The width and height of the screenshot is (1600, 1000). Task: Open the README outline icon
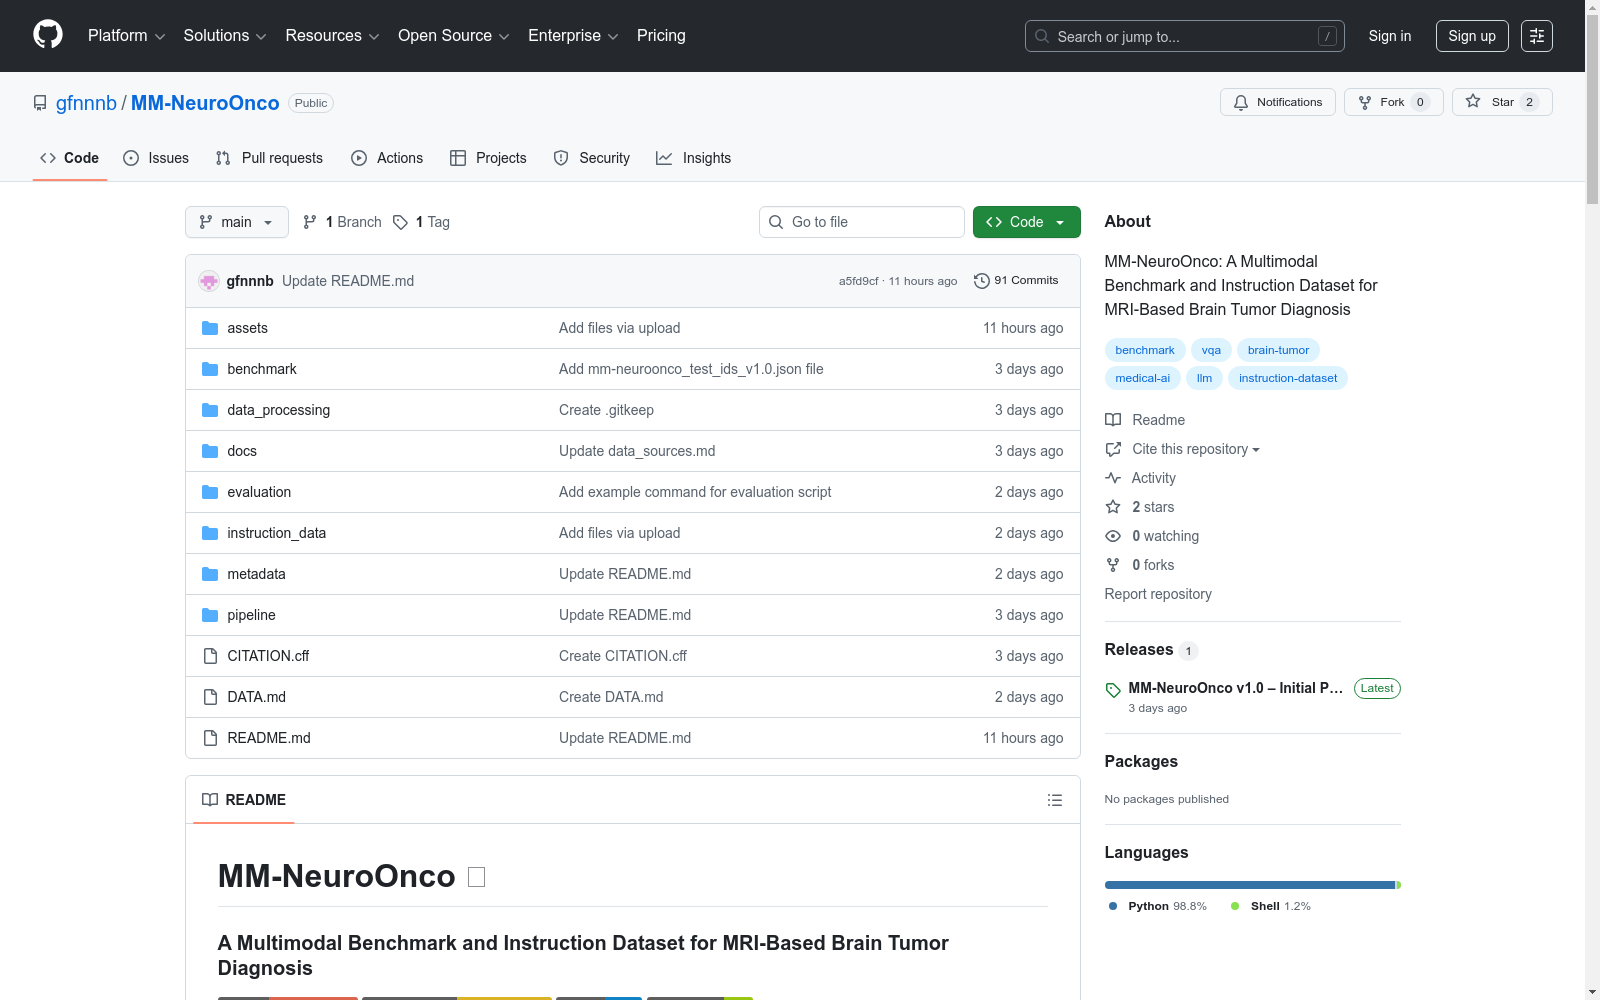pos(1055,800)
